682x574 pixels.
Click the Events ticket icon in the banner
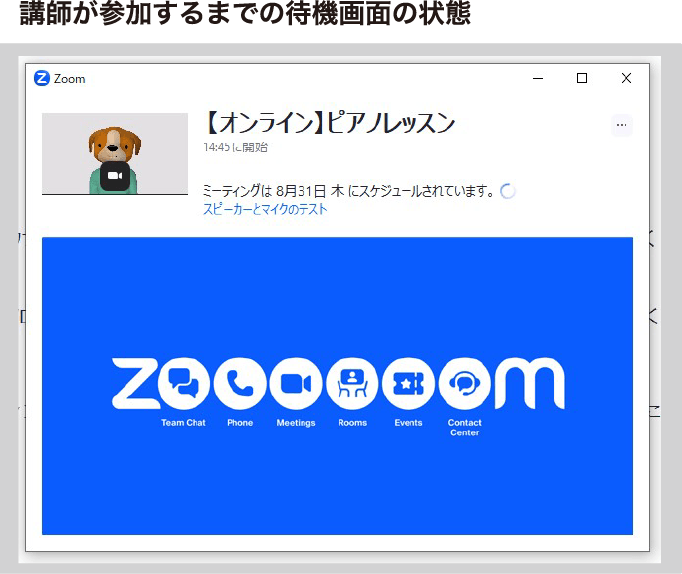(x=408, y=384)
